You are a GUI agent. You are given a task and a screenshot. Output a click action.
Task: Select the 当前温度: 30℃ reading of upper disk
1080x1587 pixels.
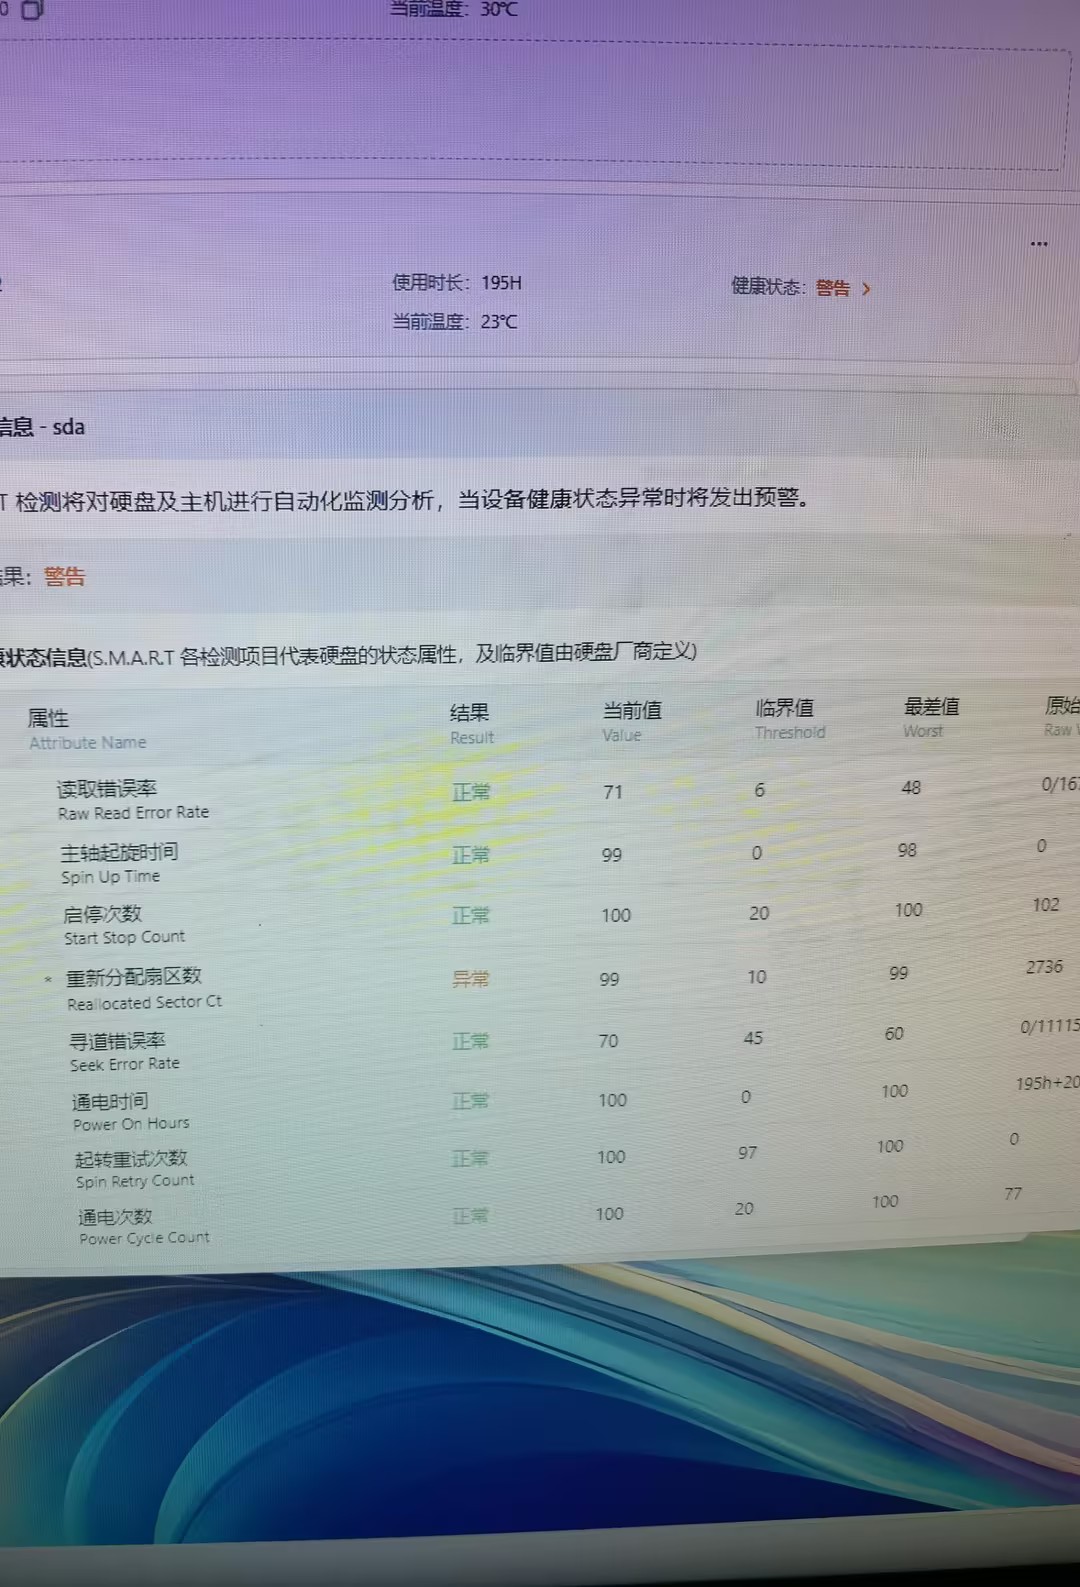point(454,9)
